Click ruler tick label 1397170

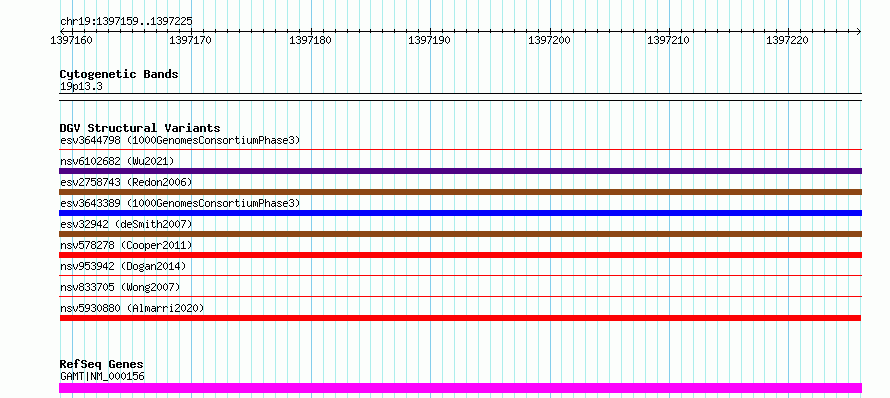[x=191, y=40]
